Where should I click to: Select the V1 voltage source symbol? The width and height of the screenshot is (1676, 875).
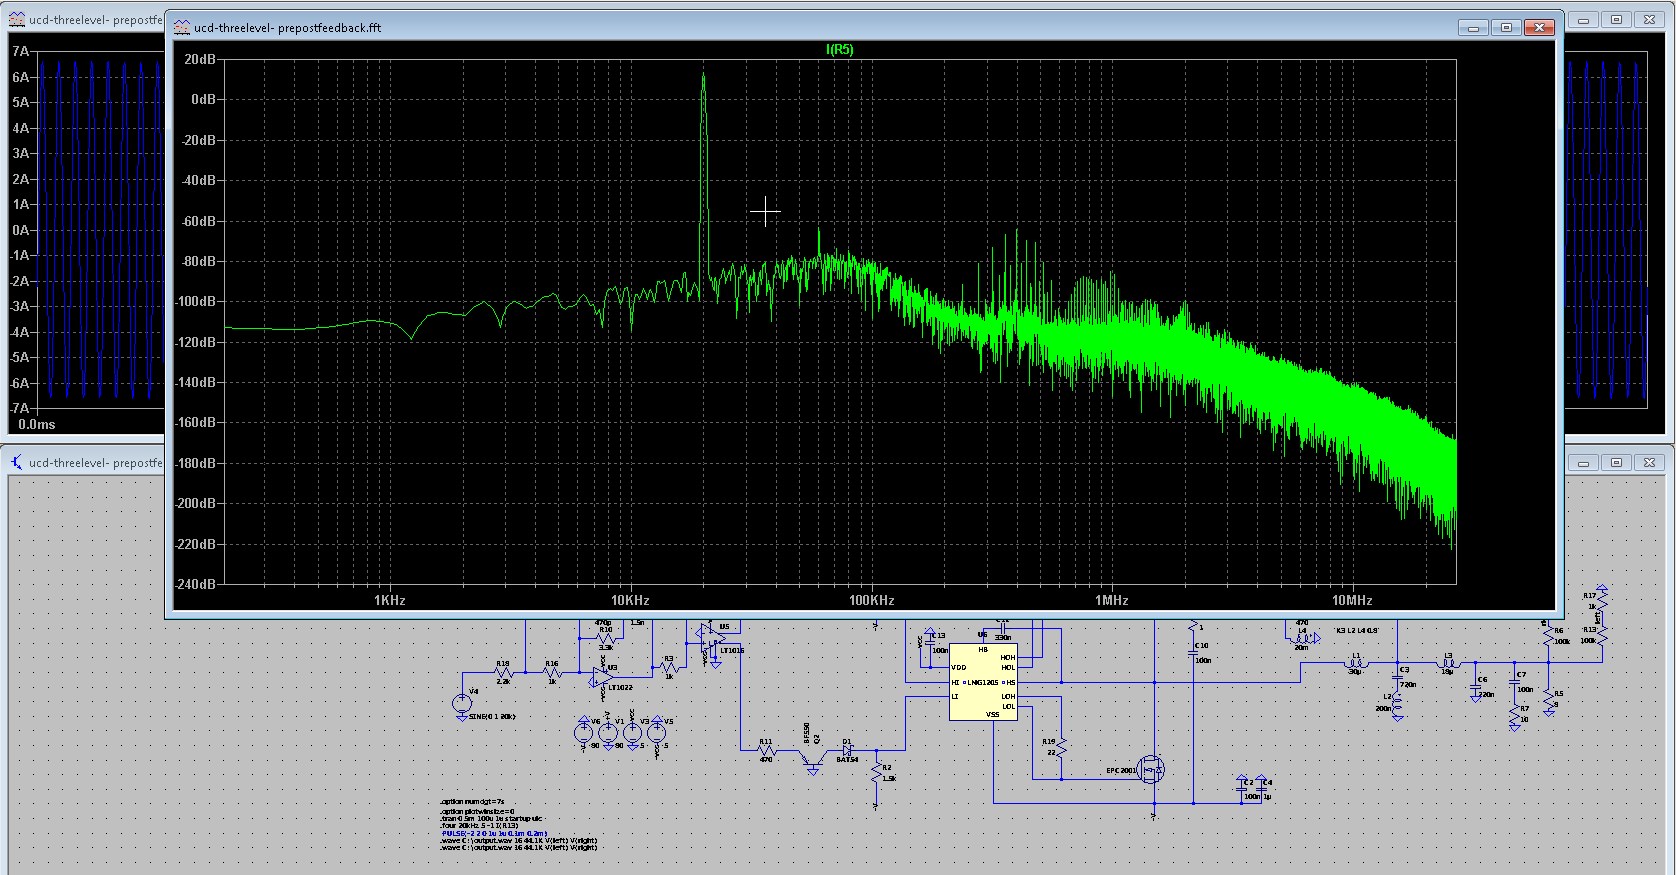[608, 733]
